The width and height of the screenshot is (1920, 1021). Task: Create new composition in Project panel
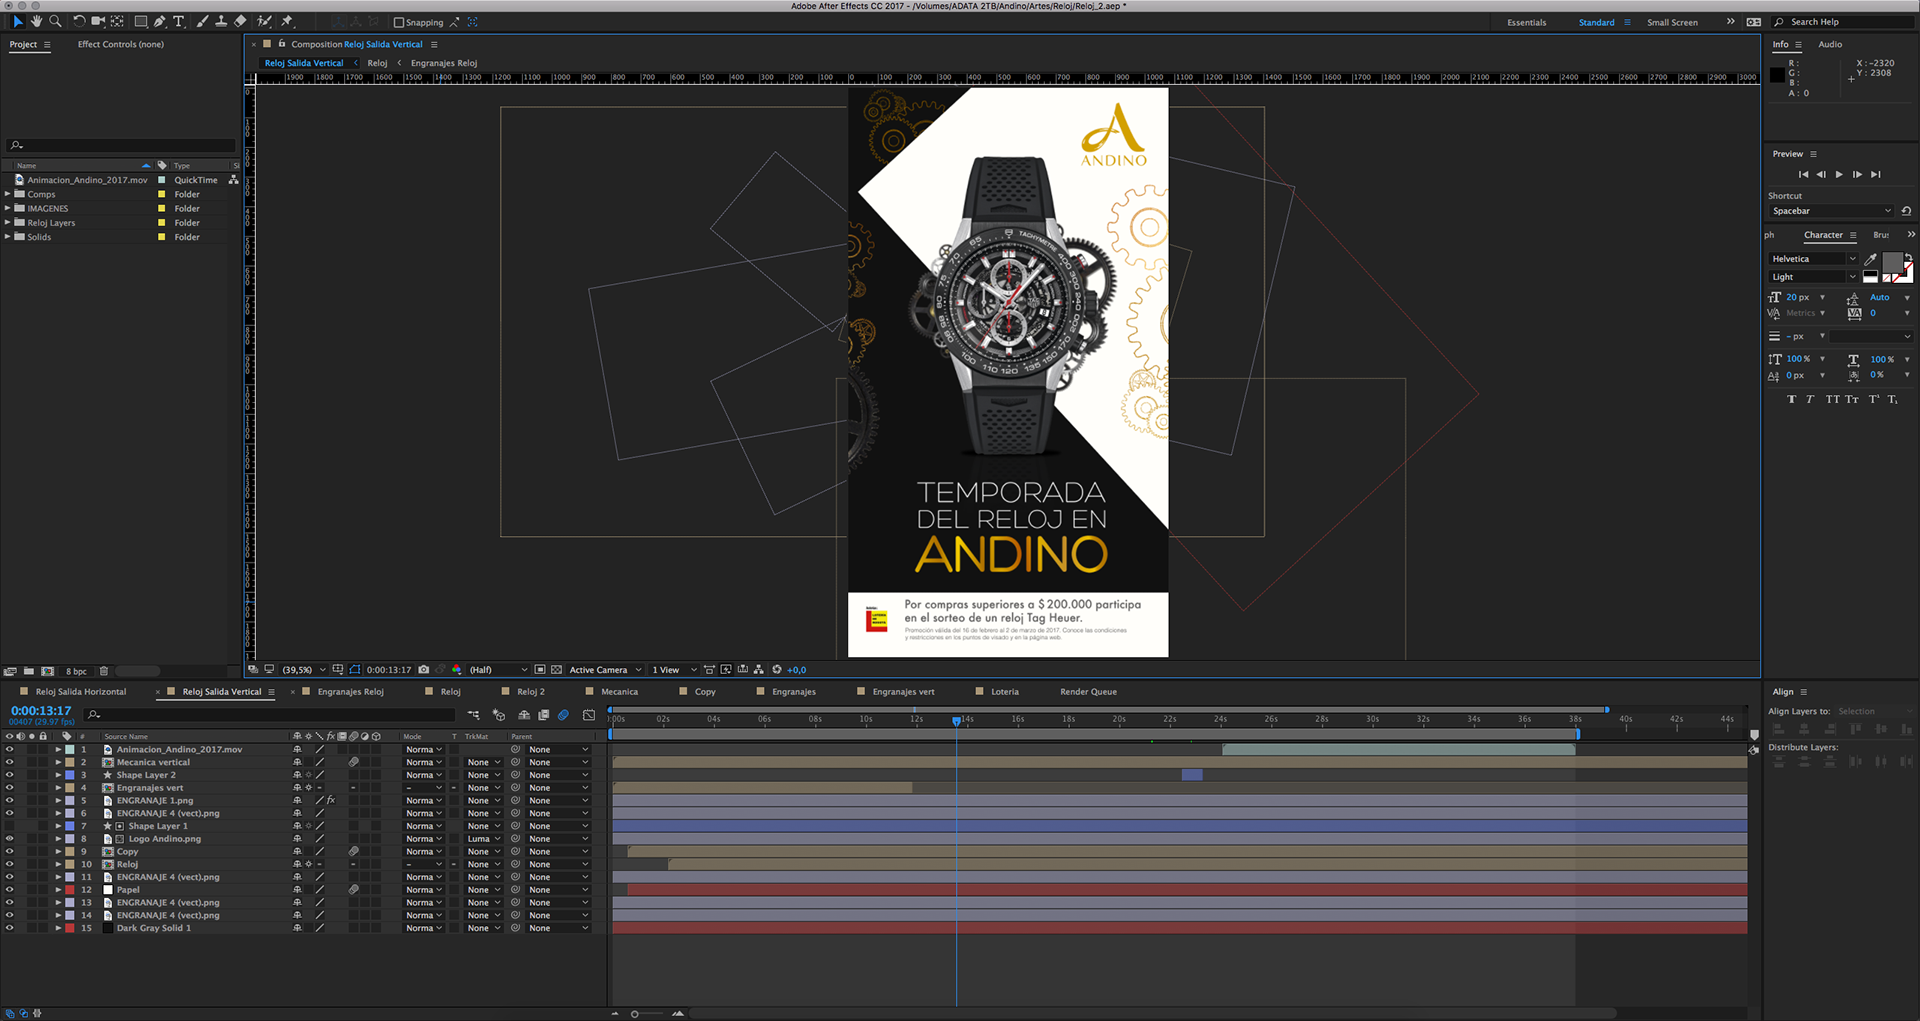(x=47, y=671)
